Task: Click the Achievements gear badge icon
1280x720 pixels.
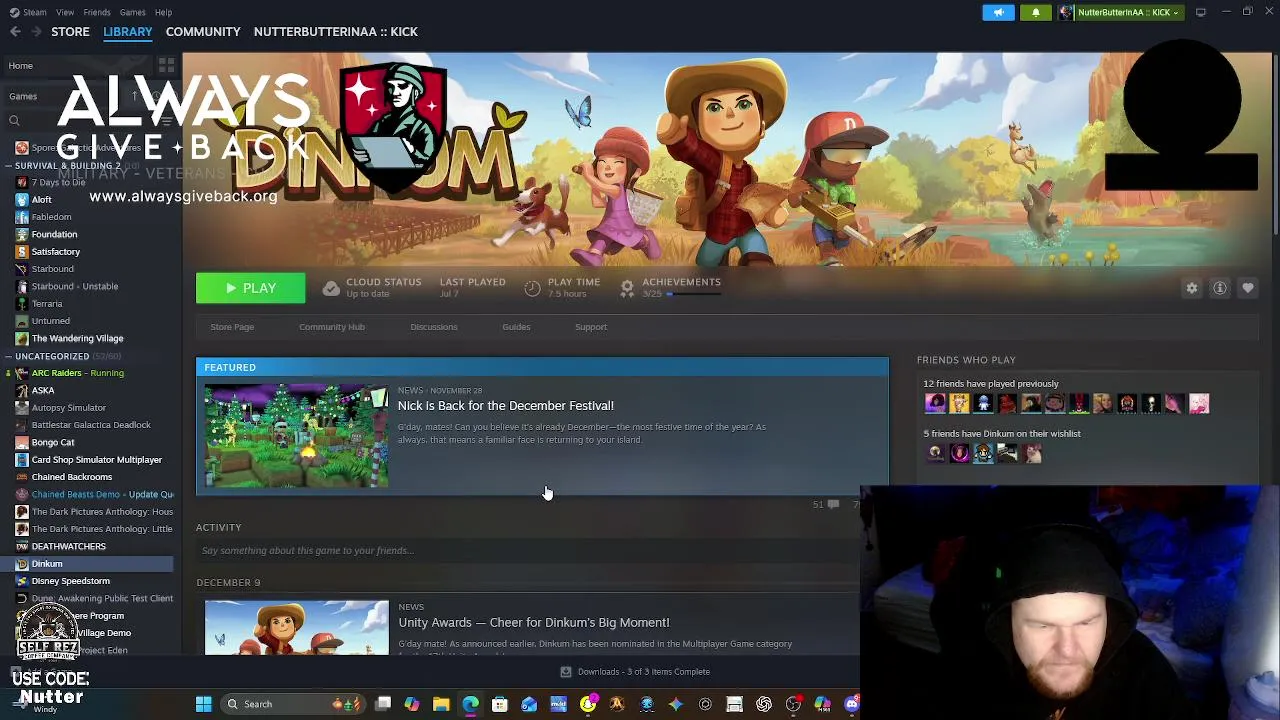Action: (x=627, y=288)
